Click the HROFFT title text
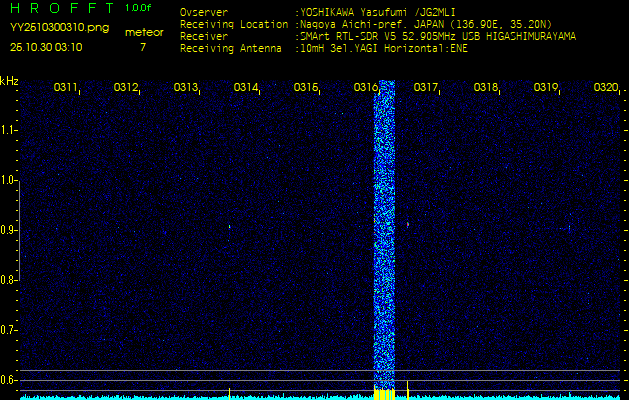The width and height of the screenshot is (629, 400). 60,8
